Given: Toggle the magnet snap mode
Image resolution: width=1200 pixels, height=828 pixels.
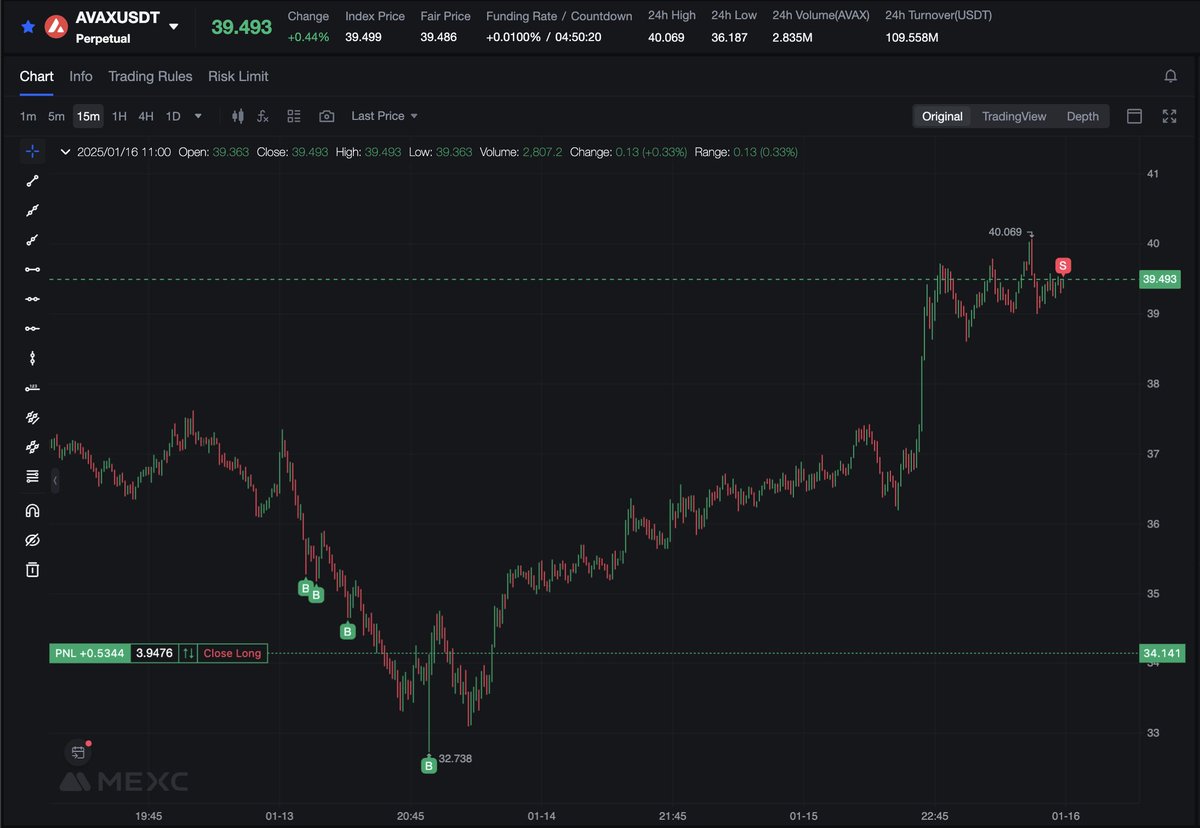Looking at the screenshot, I should 32,511.
